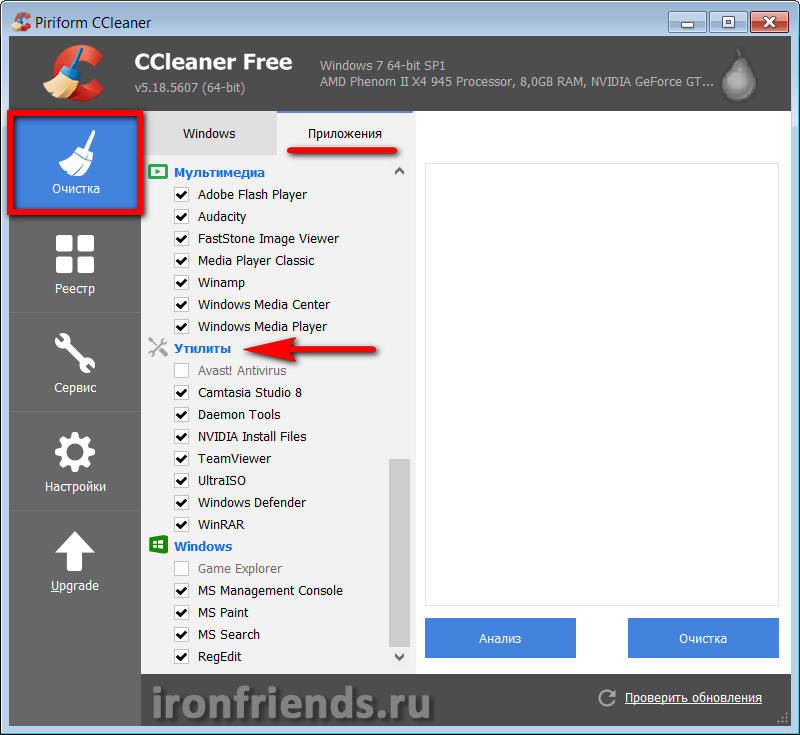
Task: Switch to the Приложения tab
Action: coord(345,133)
